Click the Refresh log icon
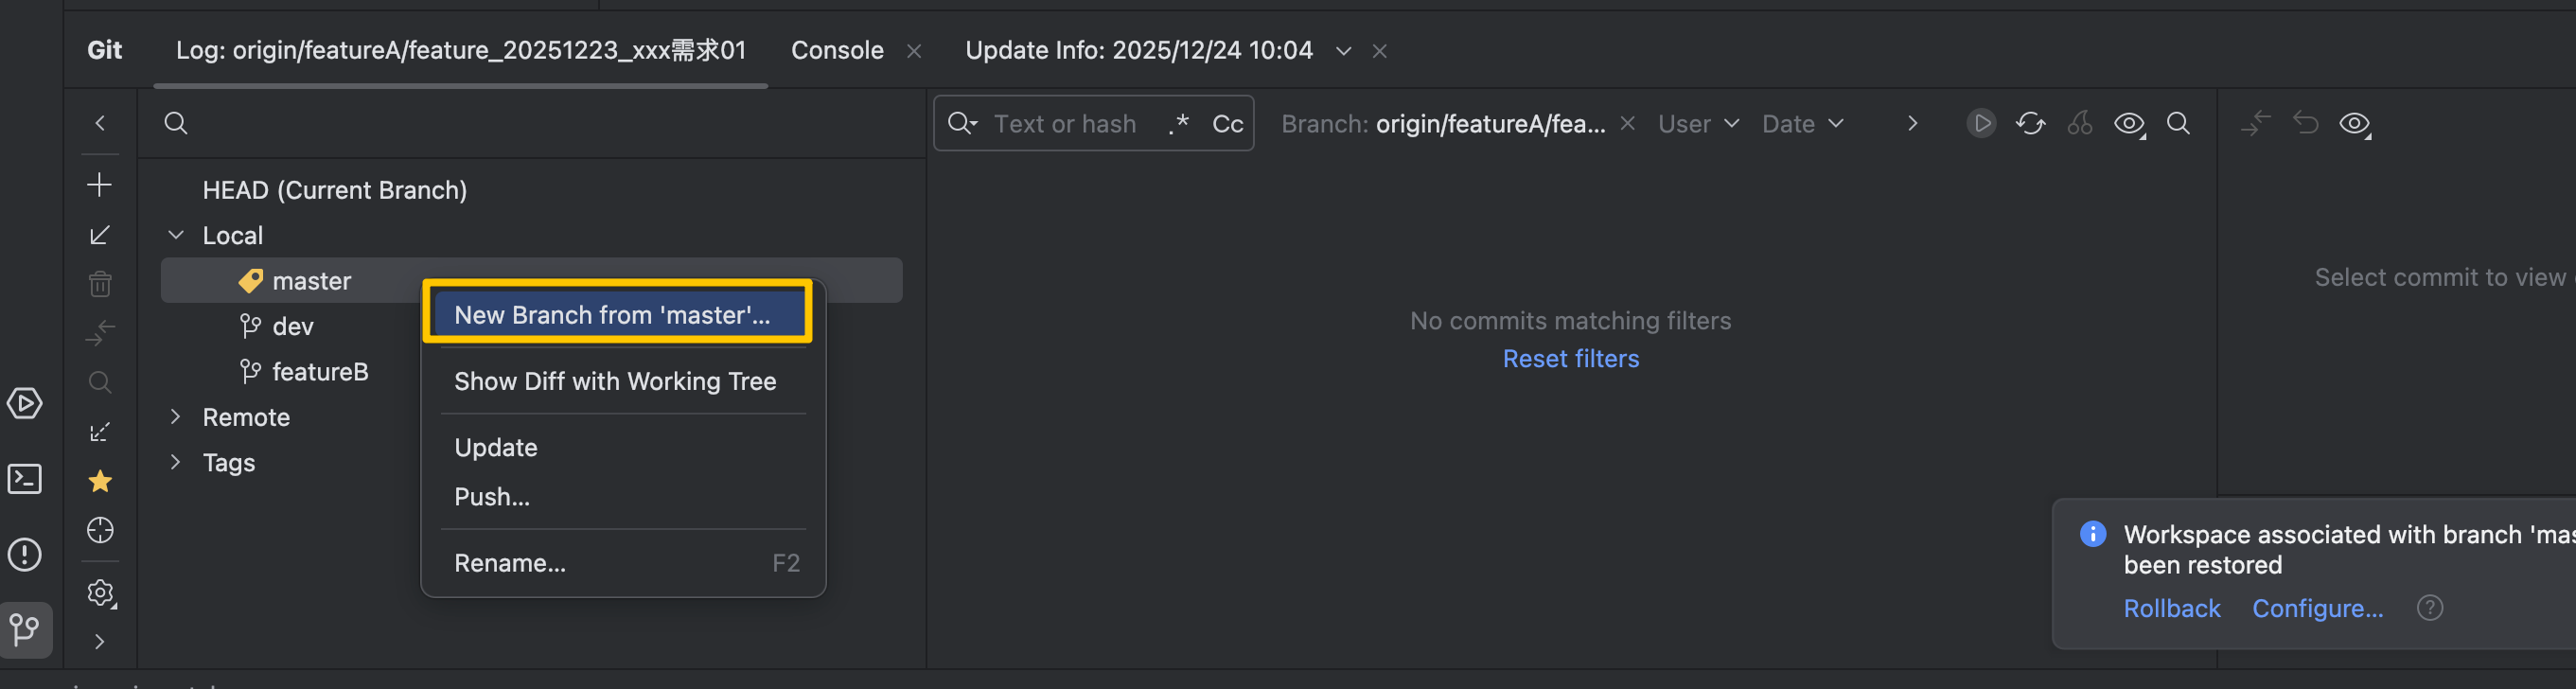Screen dimensions: 2576x689 tap(2030, 124)
